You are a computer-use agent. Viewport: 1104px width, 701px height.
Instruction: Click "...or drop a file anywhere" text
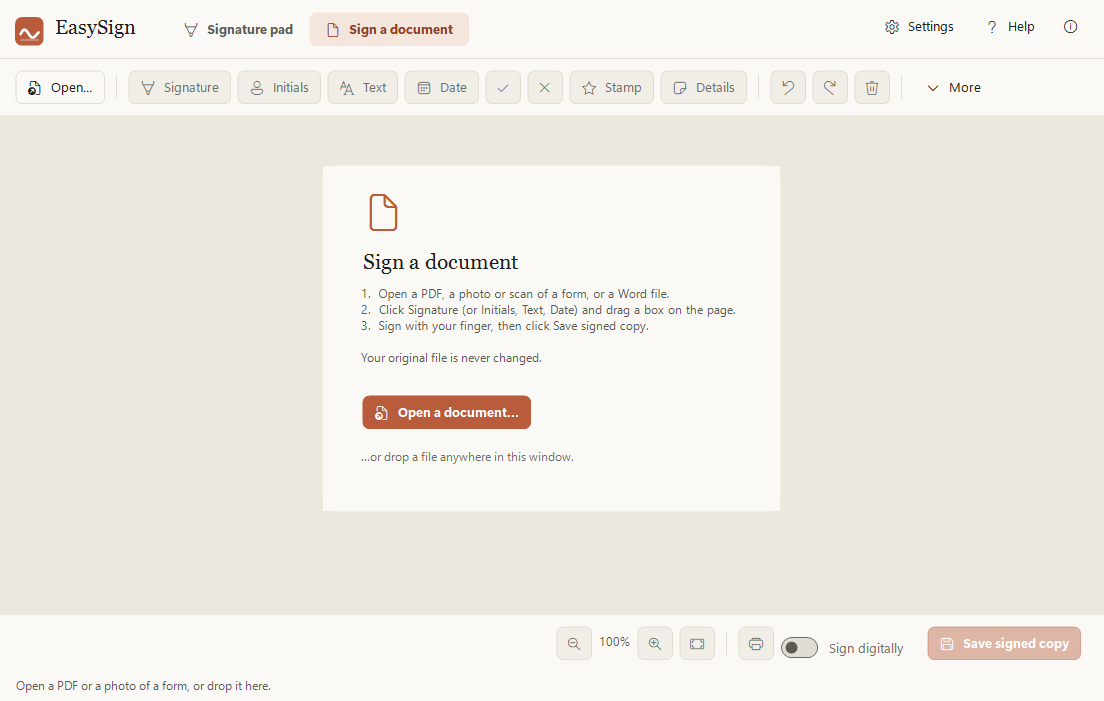(x=468, y=457)
